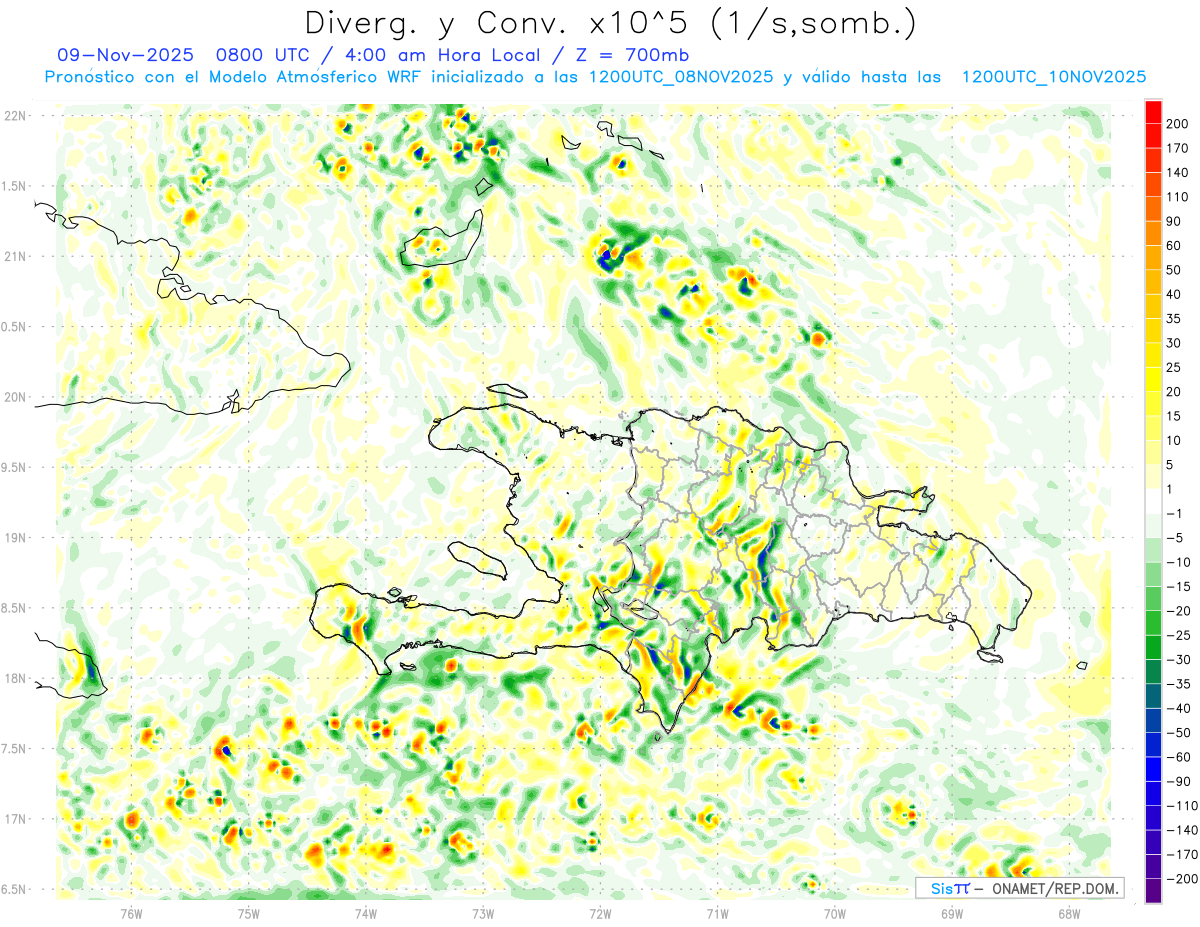Click the '68W' longitude label
The image size is (1200, 927).
(1069, 913)
